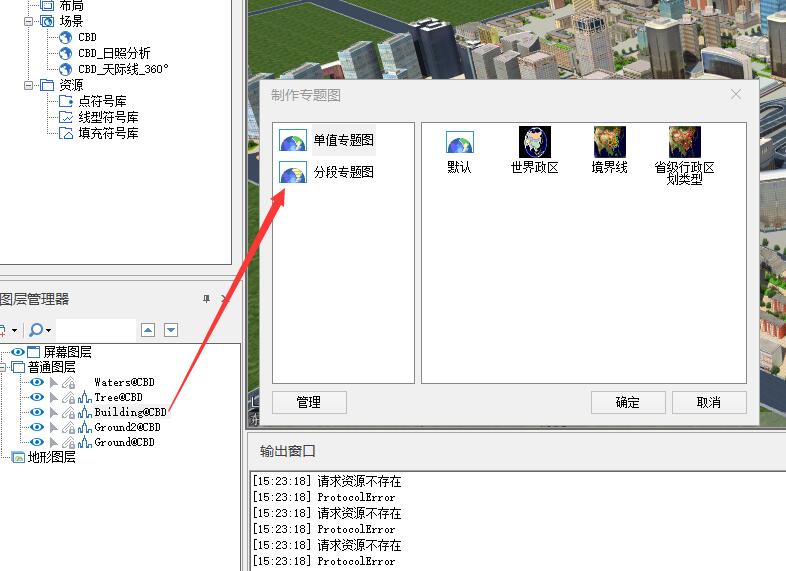Screen dimensions: 786x571
Task: Confirm with the 确定 button
Action: click(x=628, y=403)
